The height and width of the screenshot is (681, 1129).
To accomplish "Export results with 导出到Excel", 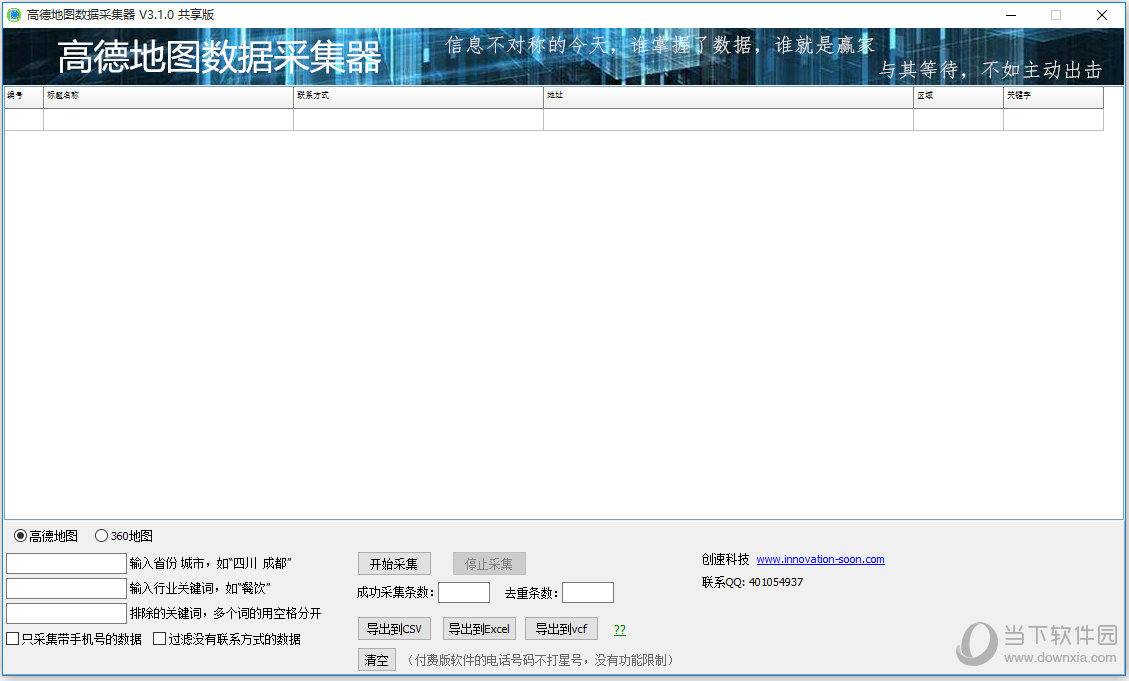I will tap(479, 628).
